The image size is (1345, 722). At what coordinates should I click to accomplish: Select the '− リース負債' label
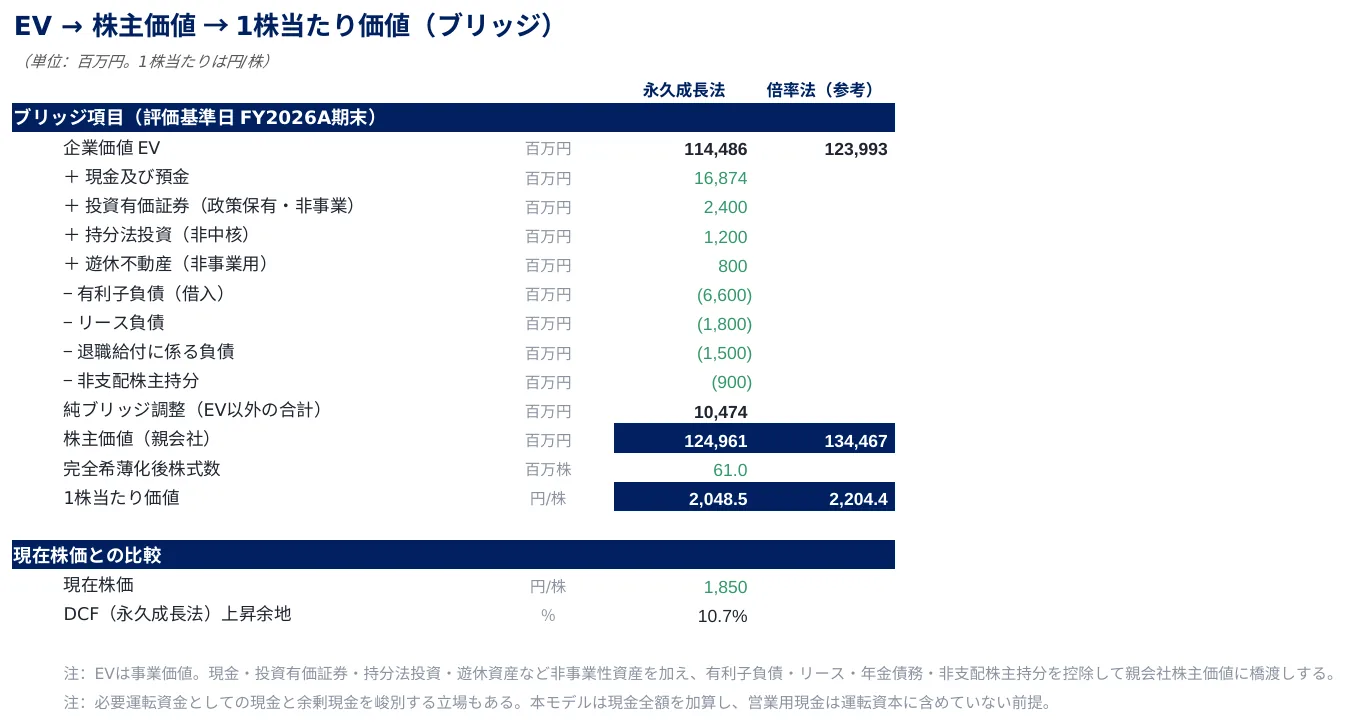(x=113, y=323)
